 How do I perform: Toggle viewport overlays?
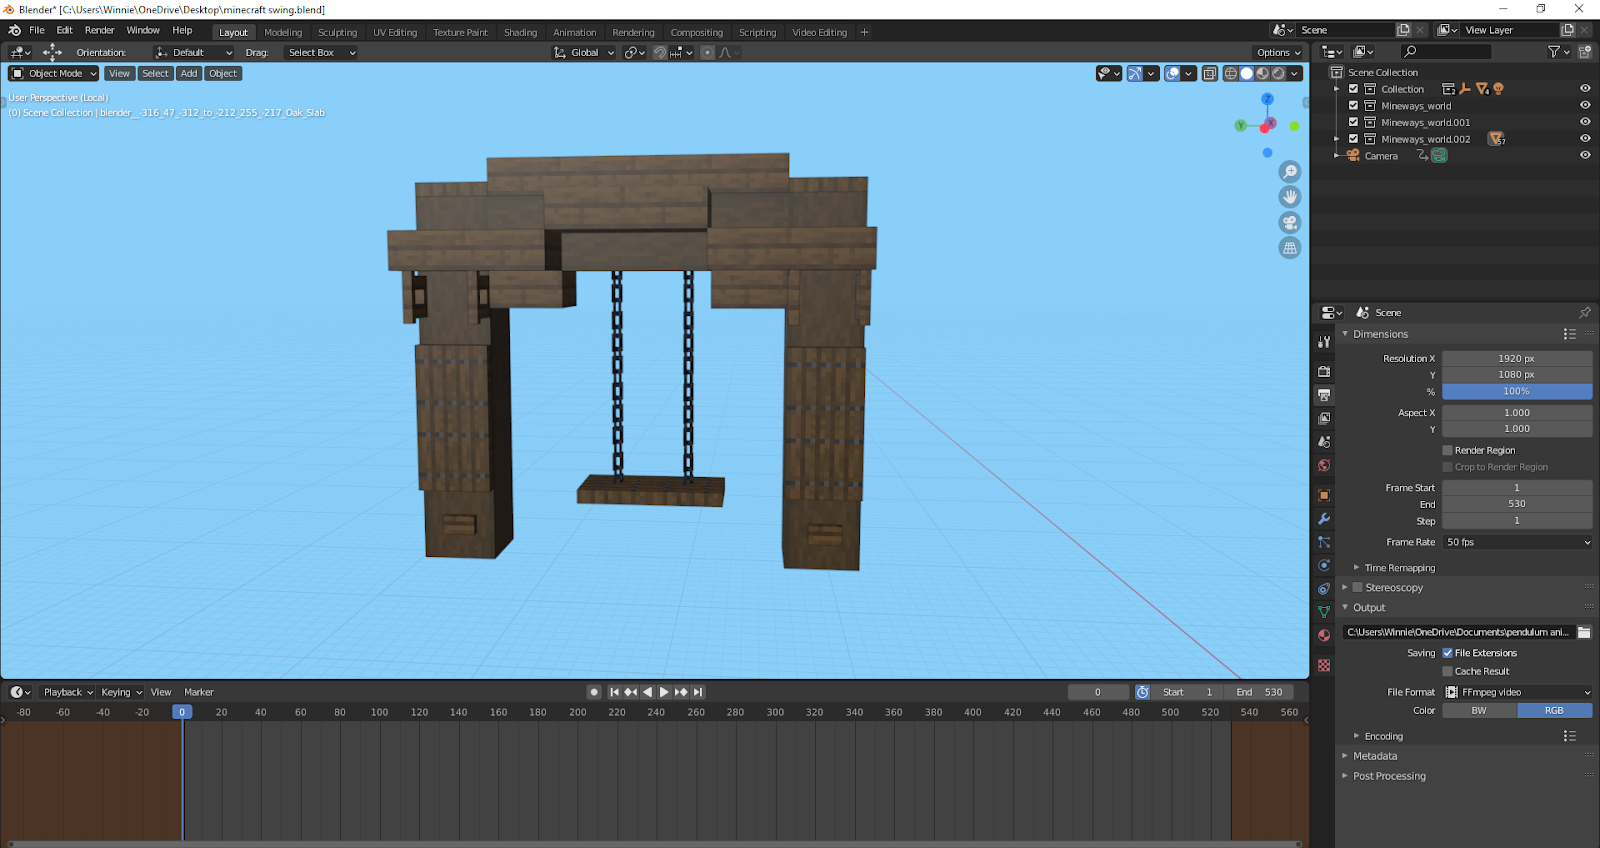(x=1173, y=73)
